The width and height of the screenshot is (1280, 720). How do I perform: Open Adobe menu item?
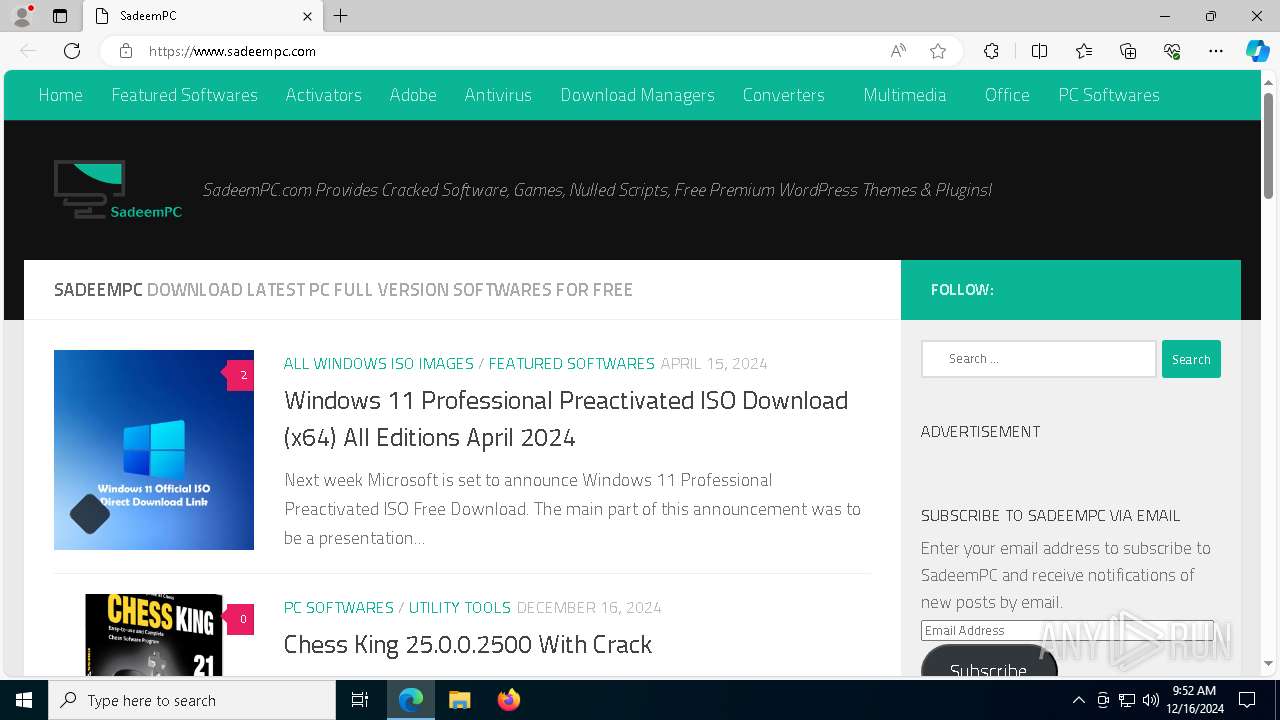[x=413, y=95]
